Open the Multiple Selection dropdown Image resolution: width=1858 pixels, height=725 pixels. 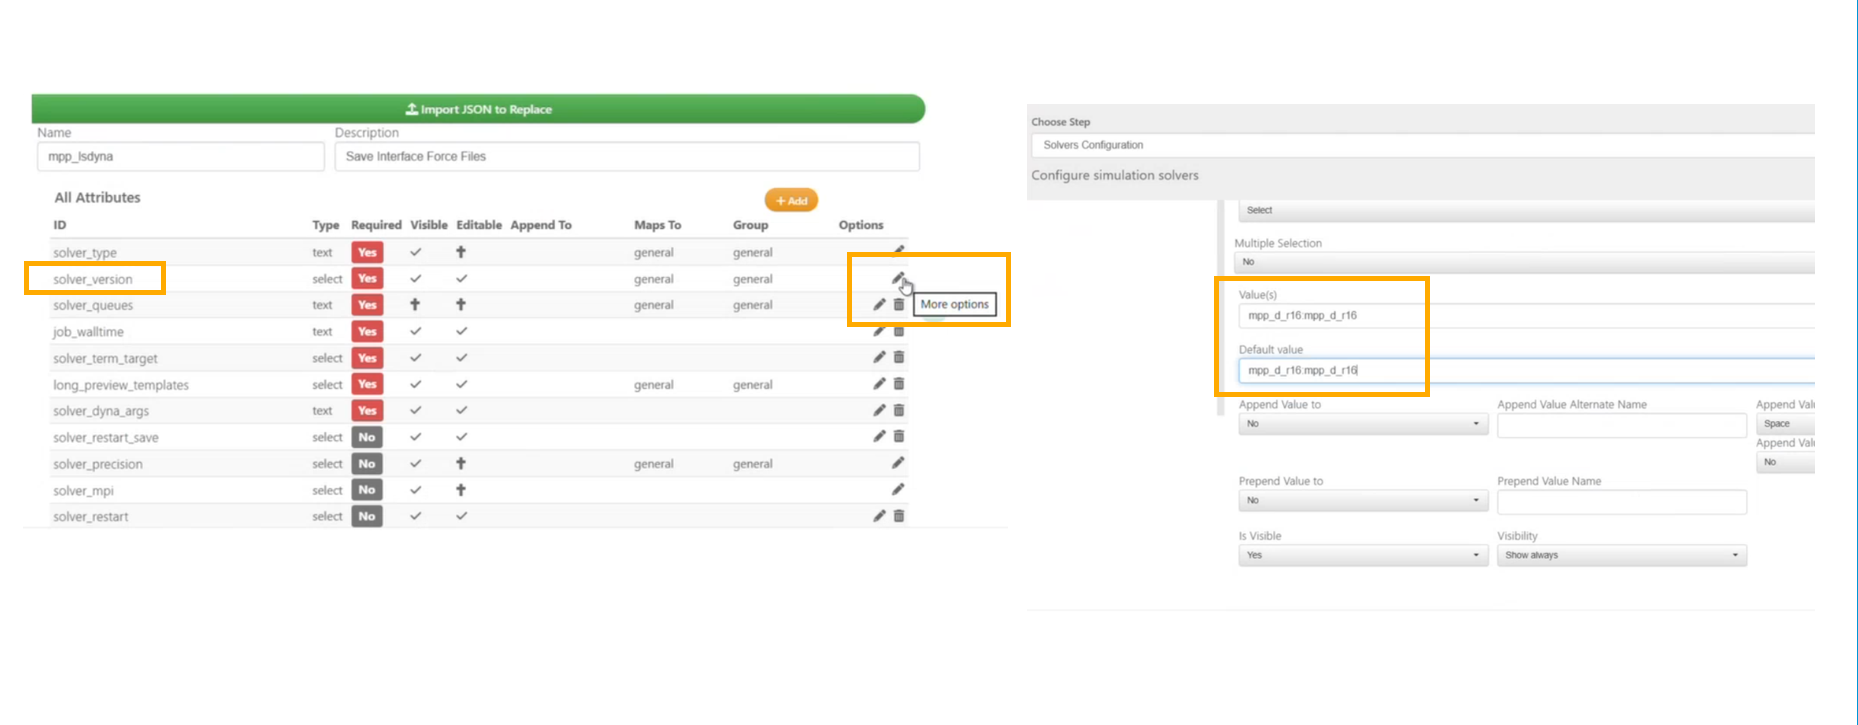(1524, 262)
